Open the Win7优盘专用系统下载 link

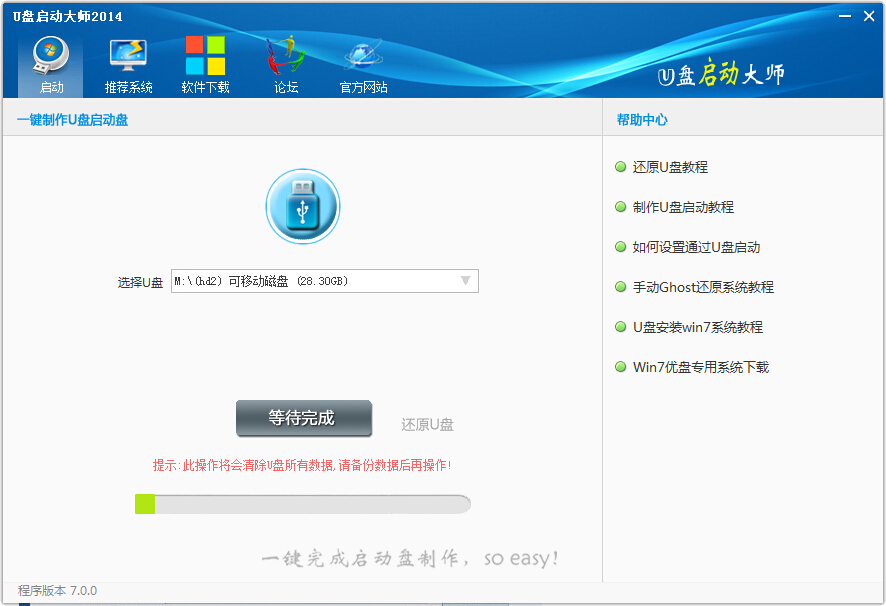coord(701,367)
